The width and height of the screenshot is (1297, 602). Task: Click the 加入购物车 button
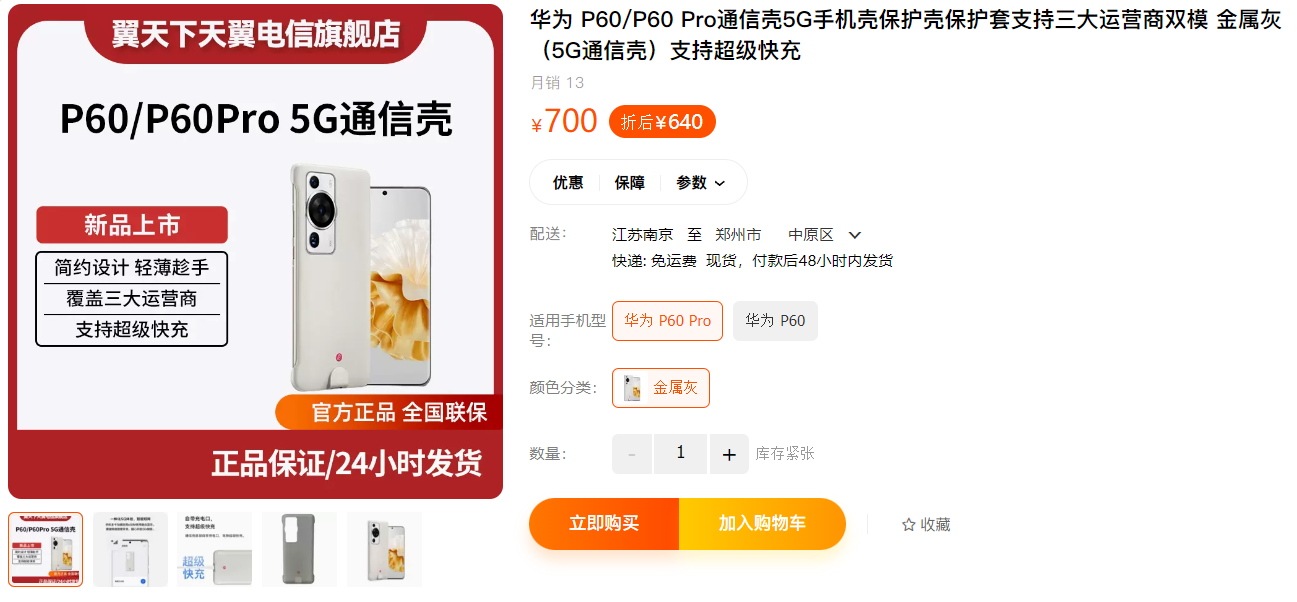[762, 524]
